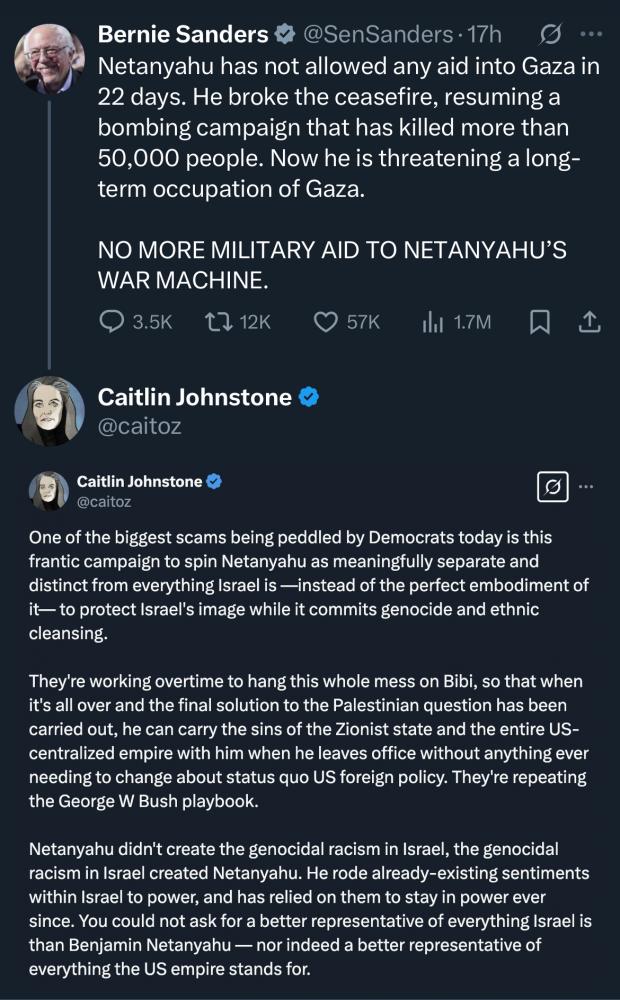
Task: Click the Grok icon on Sanders' tweet
Action: [549, 36]
